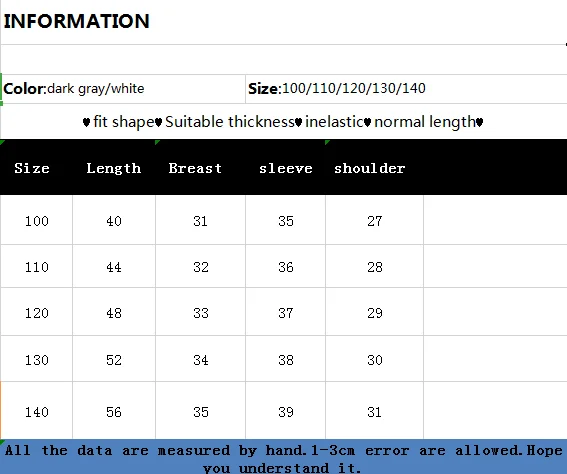Click the shoulder column header
The width and height of the screenshot is (567, 474).
click(x=370, y=168)
